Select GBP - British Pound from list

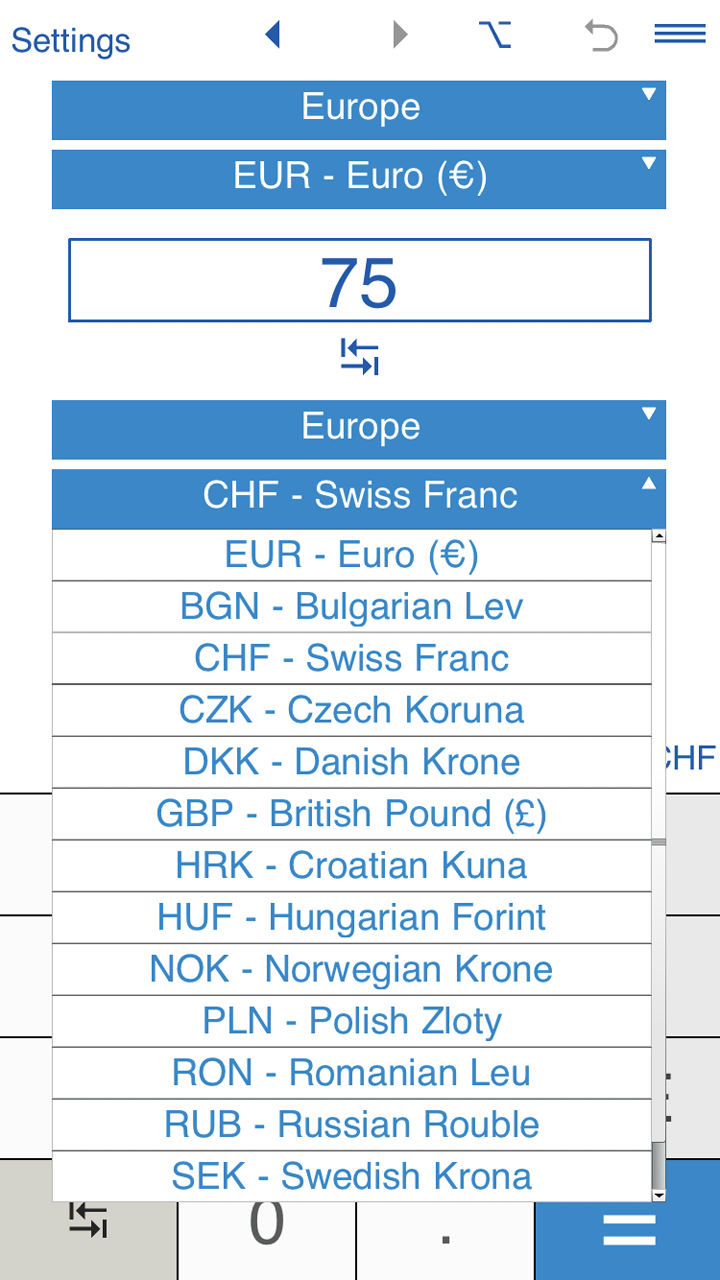click(x=351, y=814)
